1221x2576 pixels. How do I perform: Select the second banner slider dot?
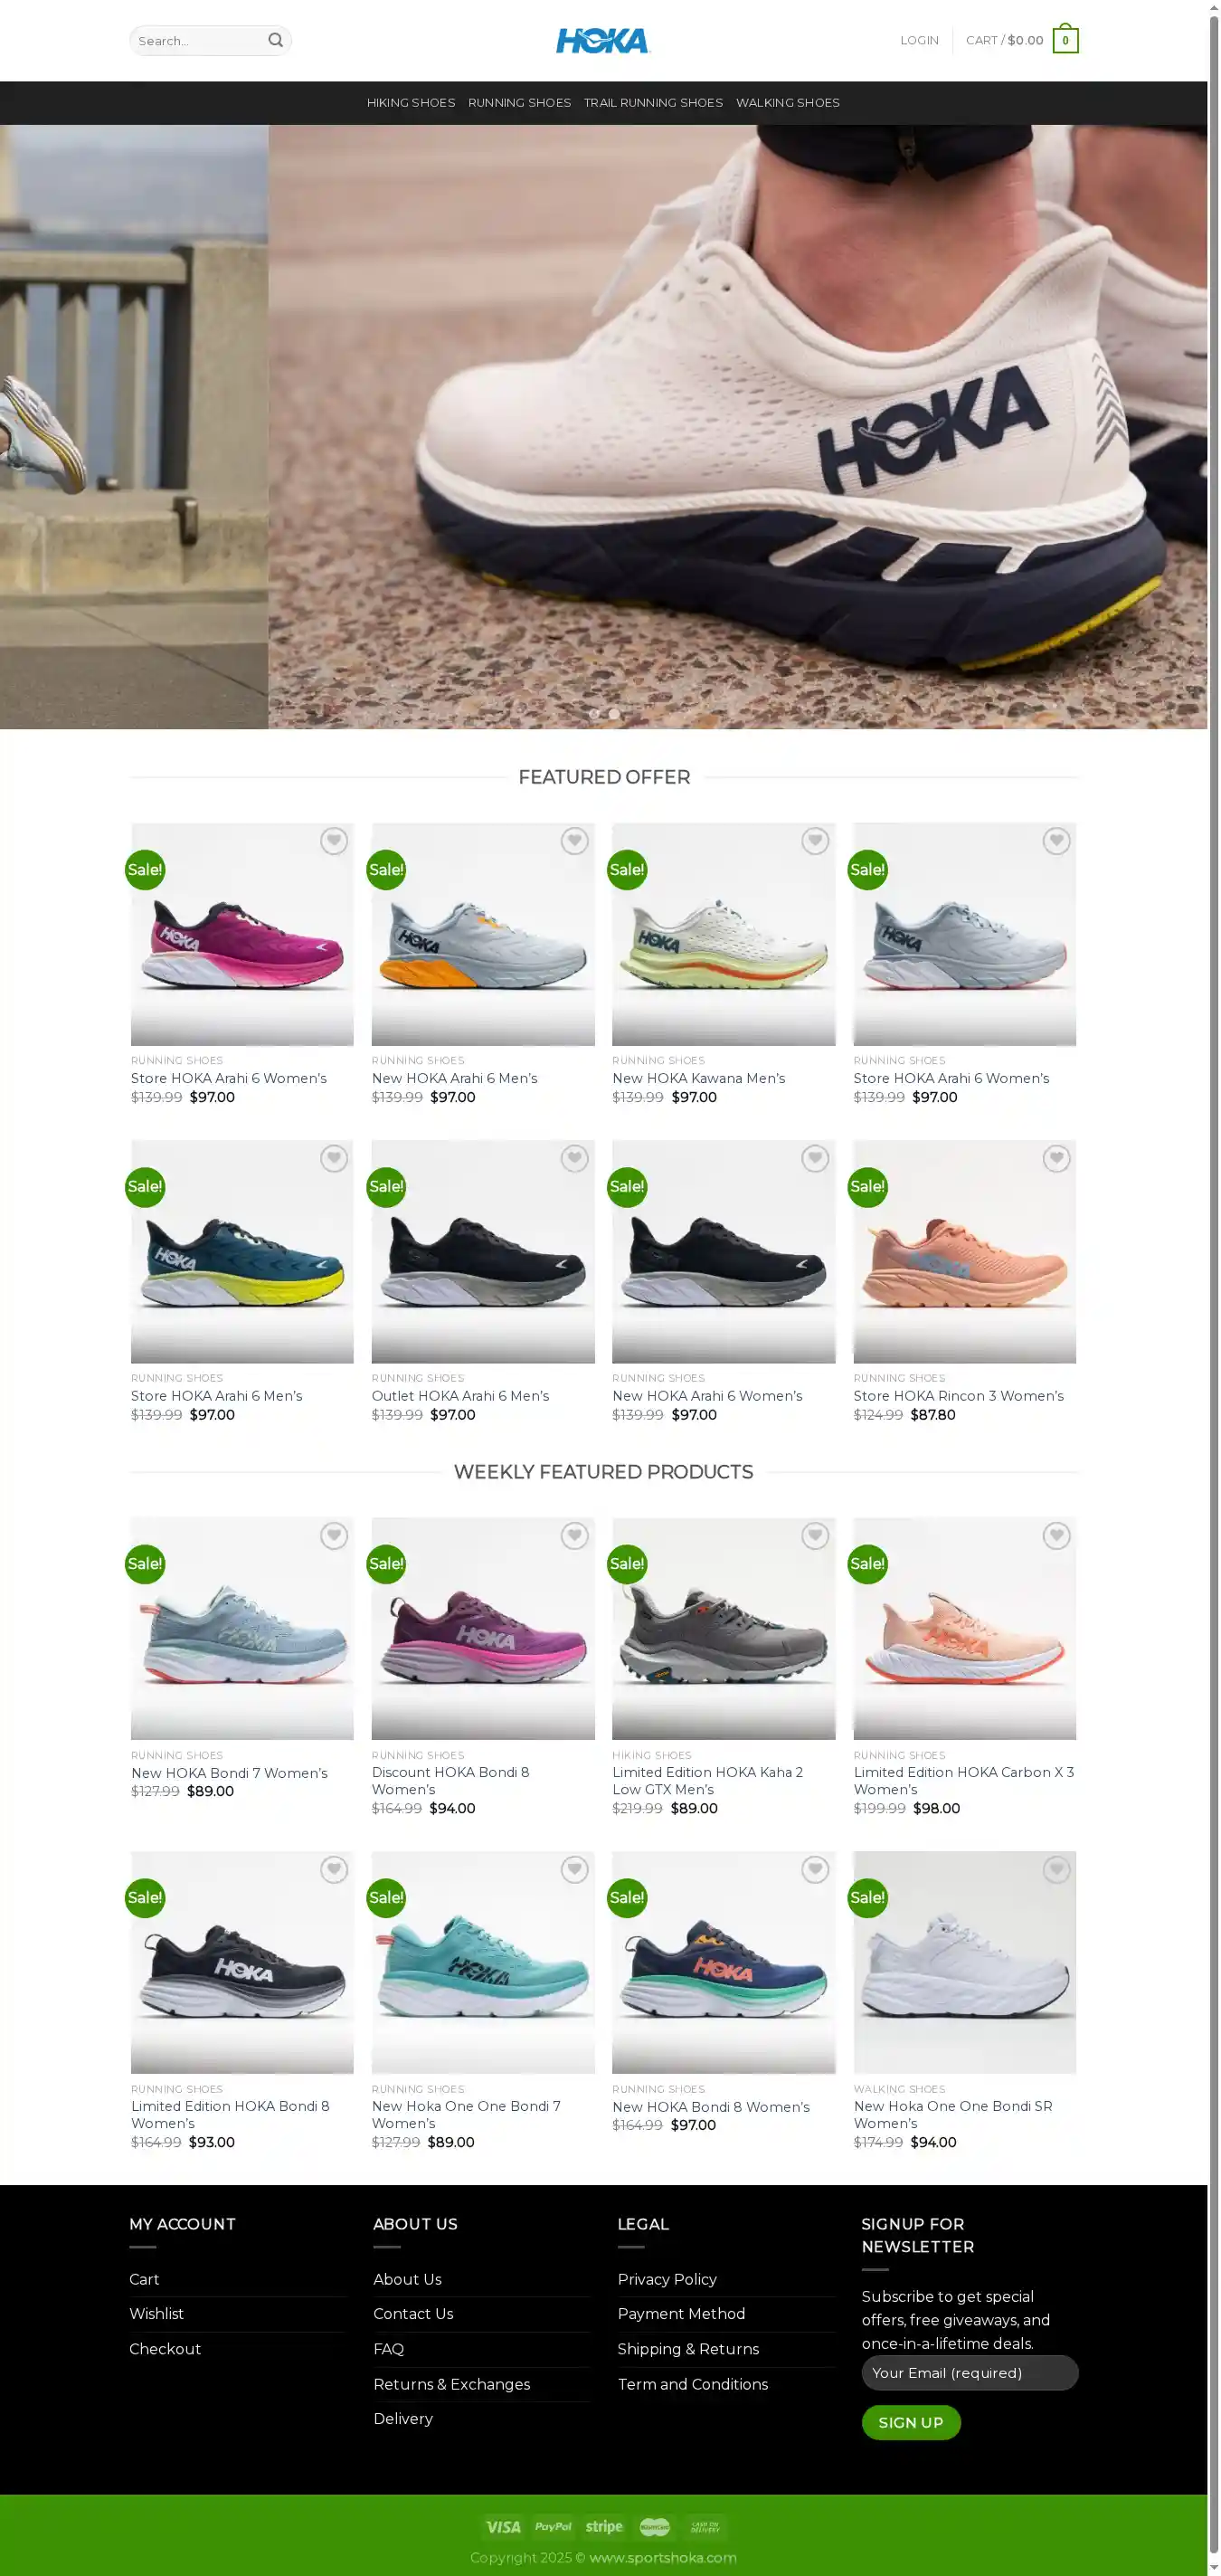click(614, 713)
